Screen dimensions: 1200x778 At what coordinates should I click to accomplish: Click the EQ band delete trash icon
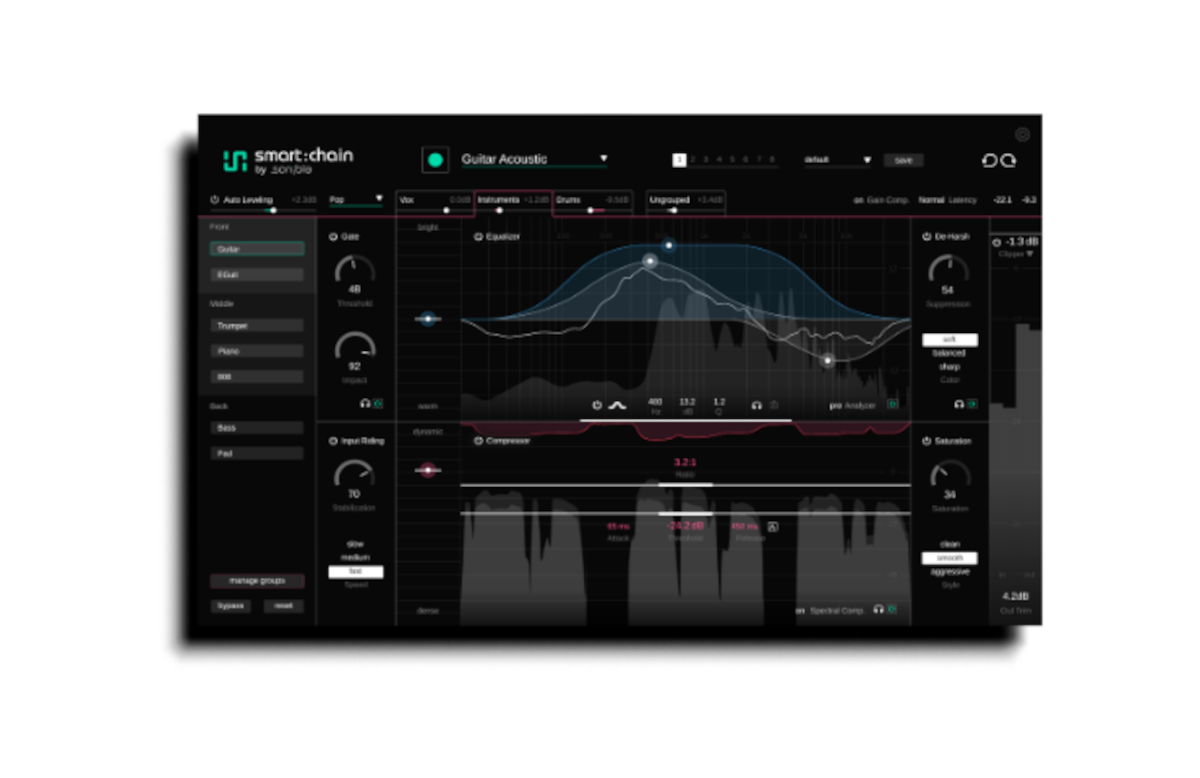pos(774,405)
